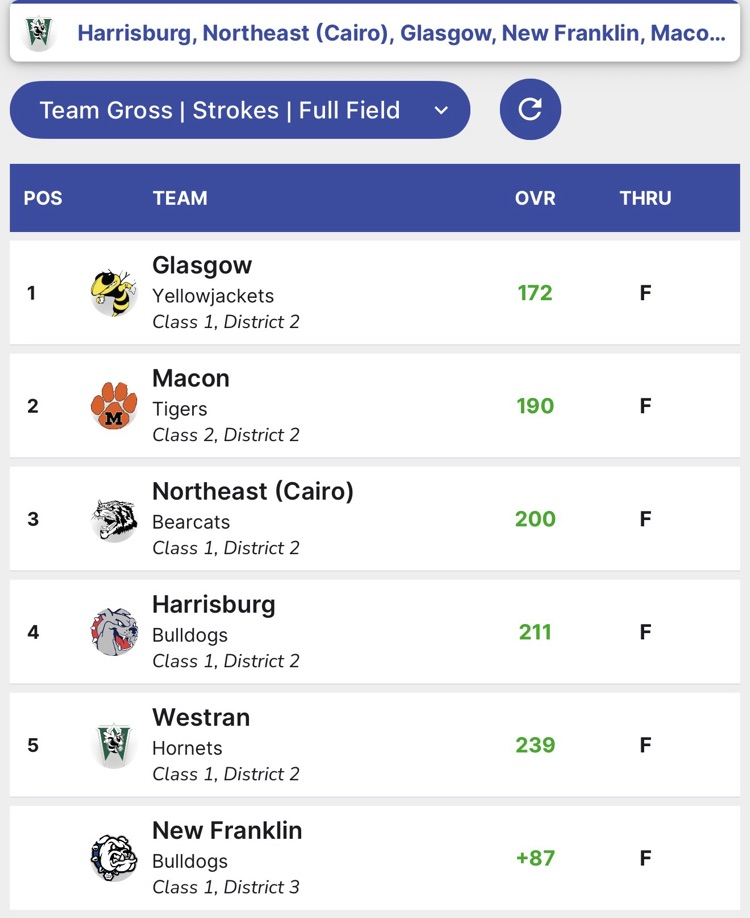
Task: Open the Macon team name link
Action: pos(191,378)
